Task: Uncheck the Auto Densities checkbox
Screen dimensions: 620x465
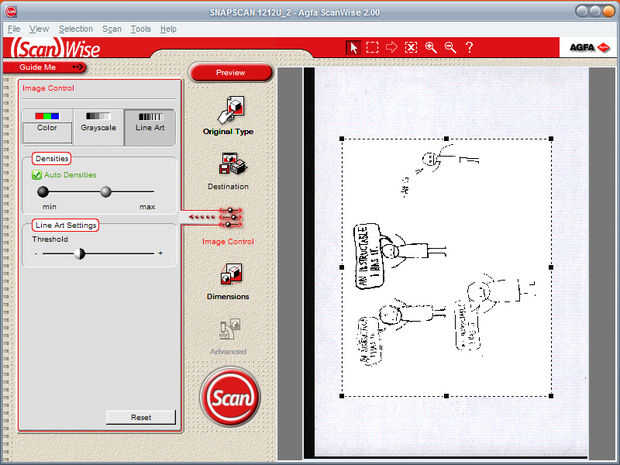Action: point(37,175)
